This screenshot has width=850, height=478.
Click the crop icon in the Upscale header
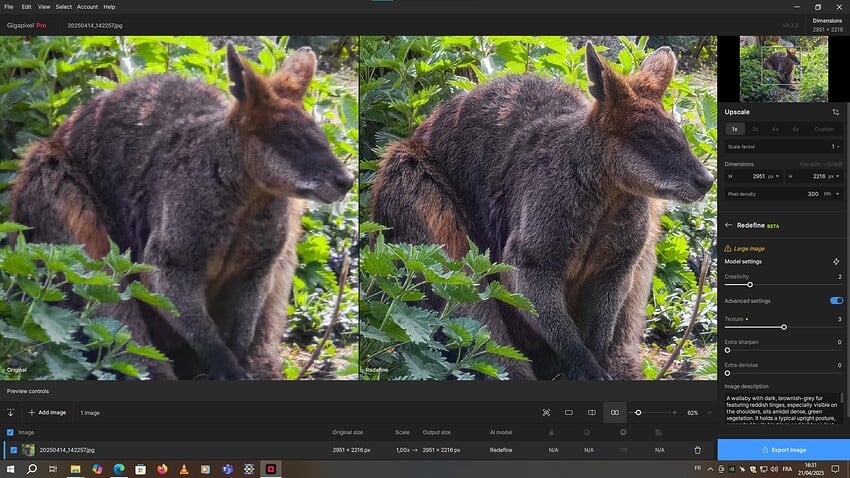(x=835, y=112)
